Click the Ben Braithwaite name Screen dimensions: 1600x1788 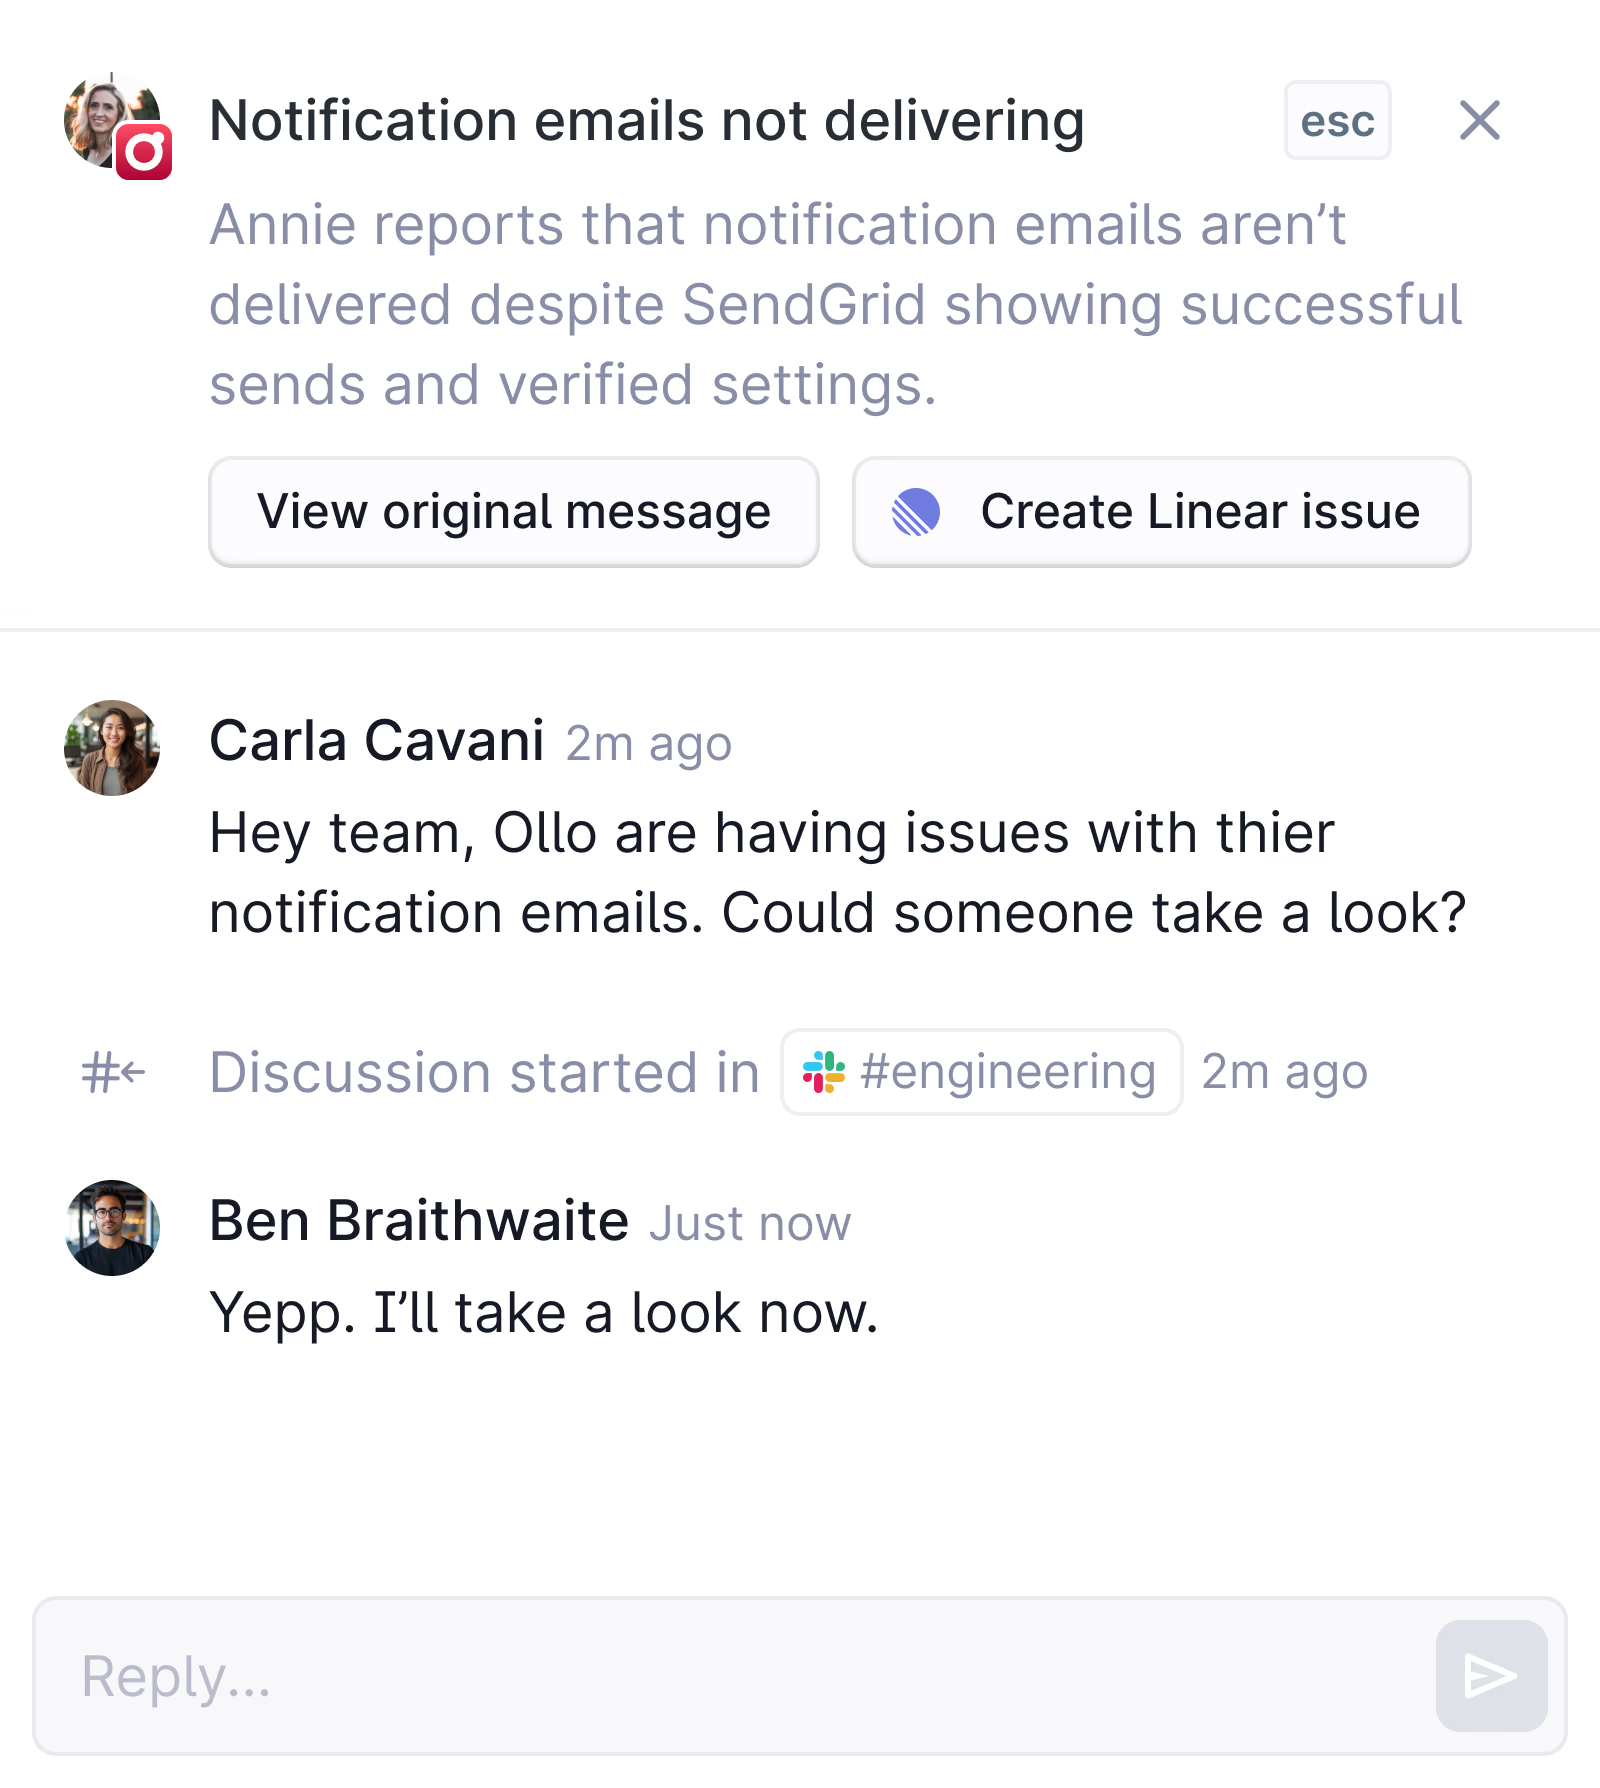[419, 1221]
